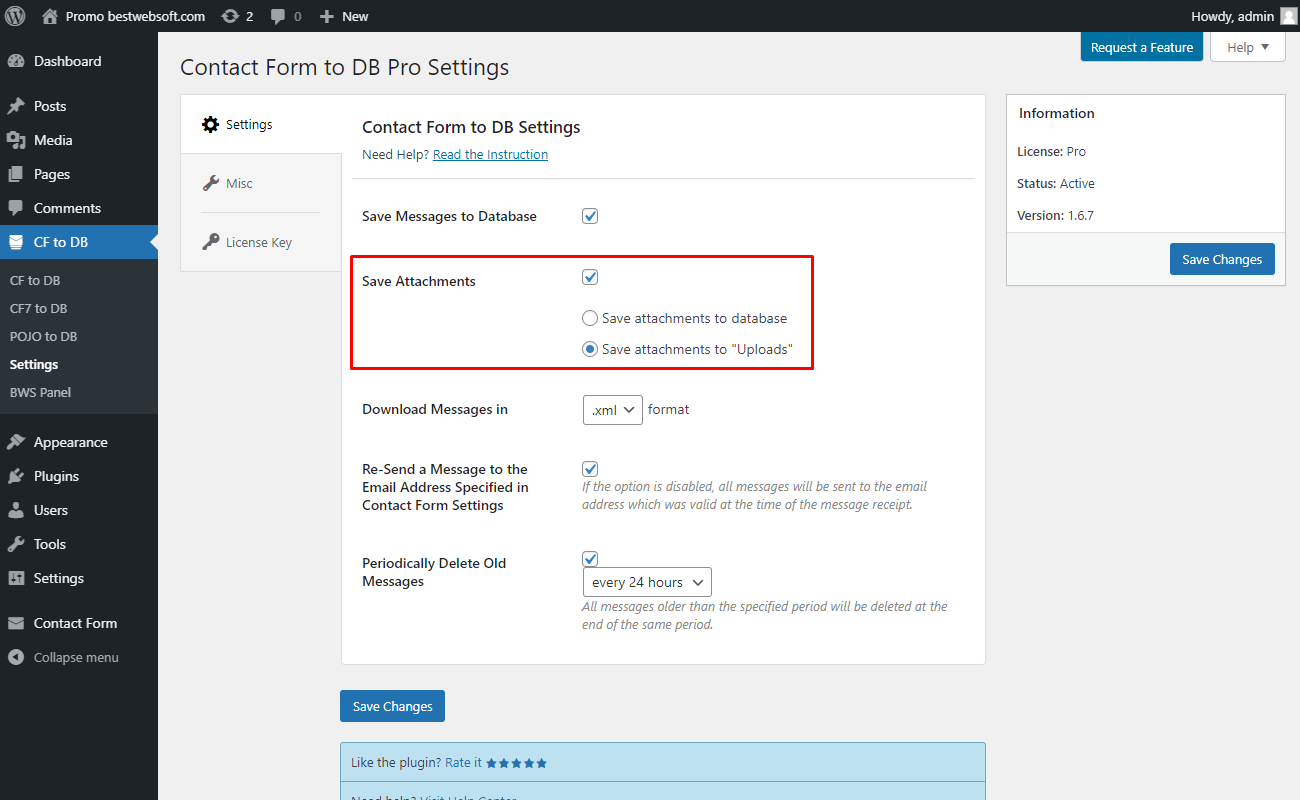Click the gear icon on Settings tab
This screenshot has height=800, width=1300.
click(x=210, y=125)
